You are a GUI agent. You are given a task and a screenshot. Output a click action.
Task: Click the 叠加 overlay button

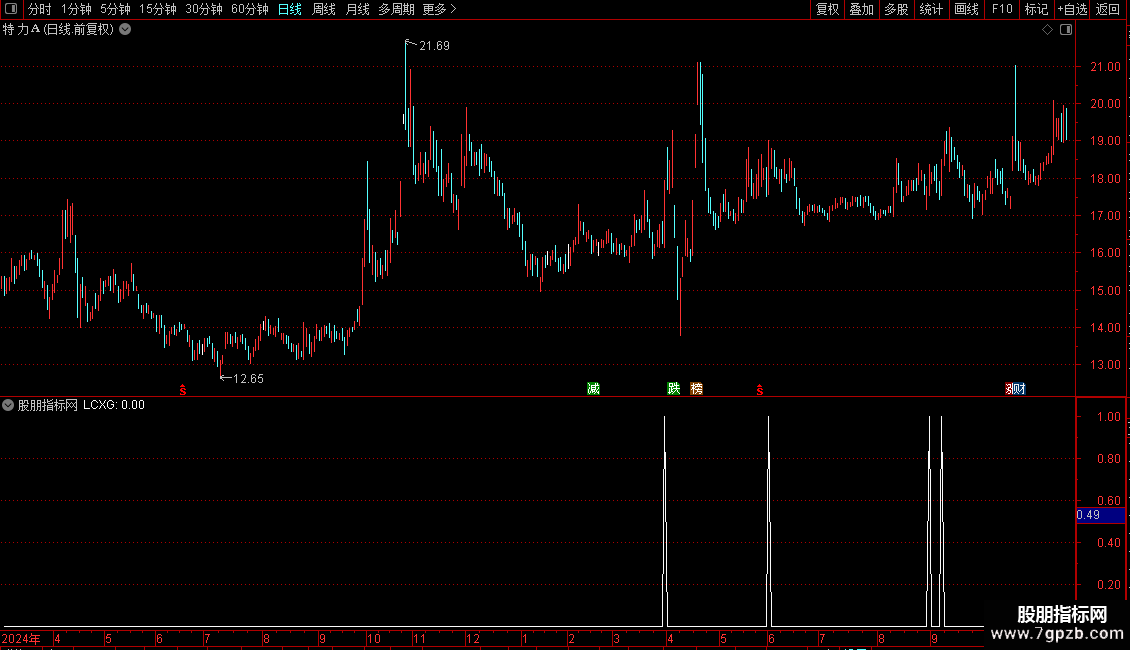coord(861,9)
